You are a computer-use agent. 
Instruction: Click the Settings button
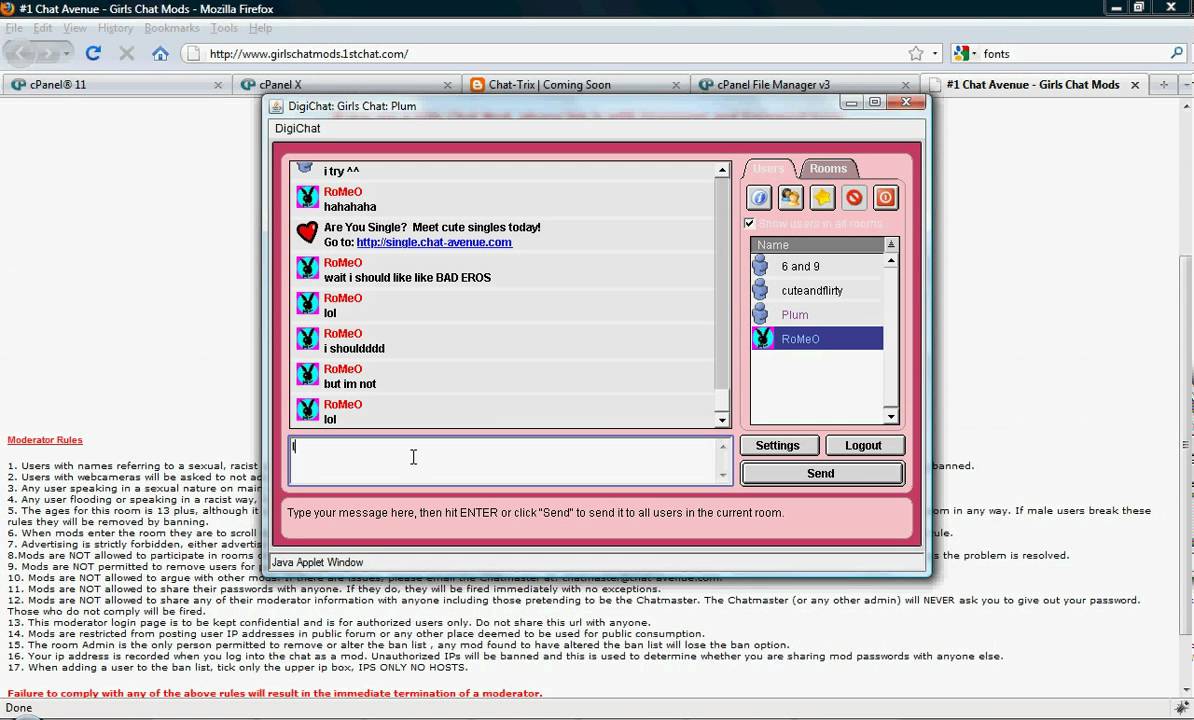click(x=777, y=445)
